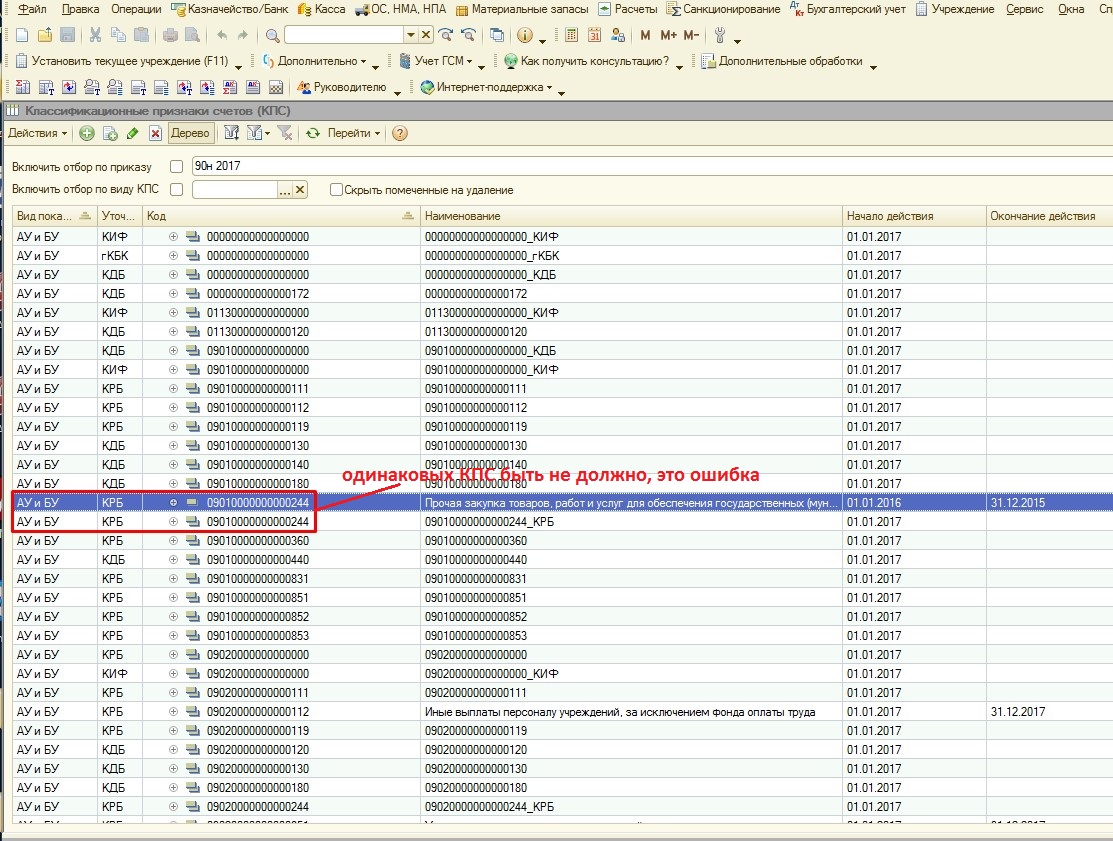Enable 'Включить отбор по виду КПС' checkbox
The width and height of the screenshot is (1113, 841).
[x=177, y=189]
